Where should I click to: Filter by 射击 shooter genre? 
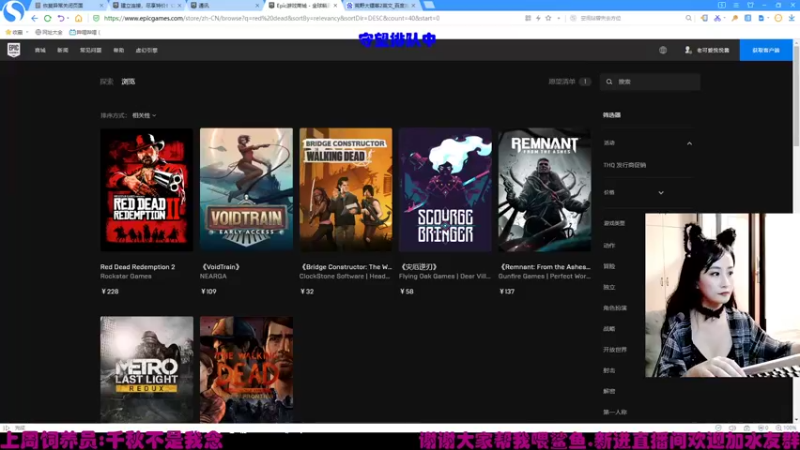[x=609, y=370]
